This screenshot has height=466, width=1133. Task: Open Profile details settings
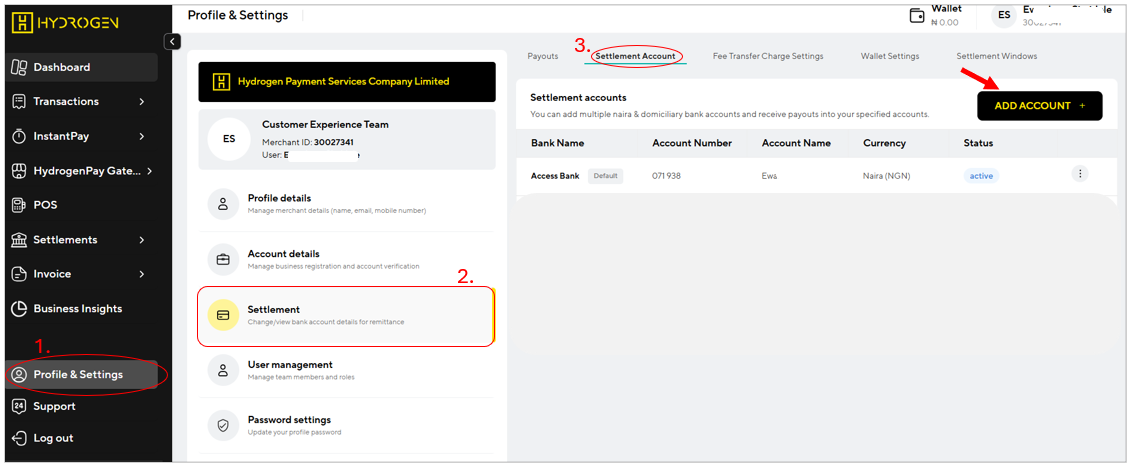tap(347, 204)
